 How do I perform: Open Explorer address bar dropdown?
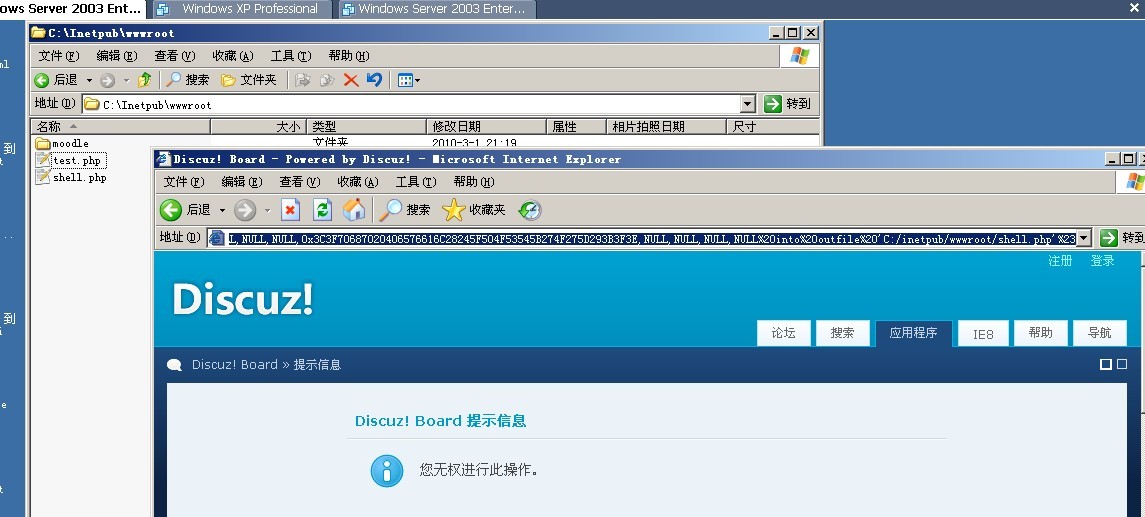click(748, 104)
